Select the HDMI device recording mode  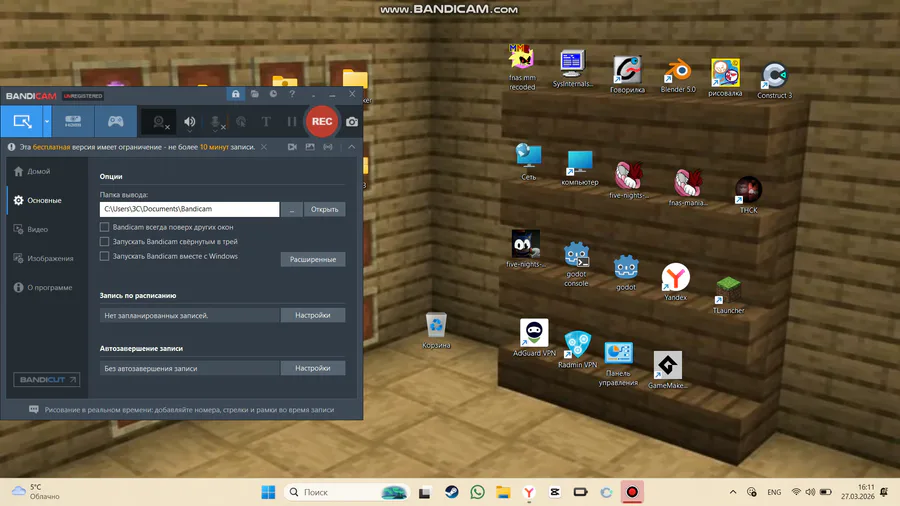tap(73, 121)
